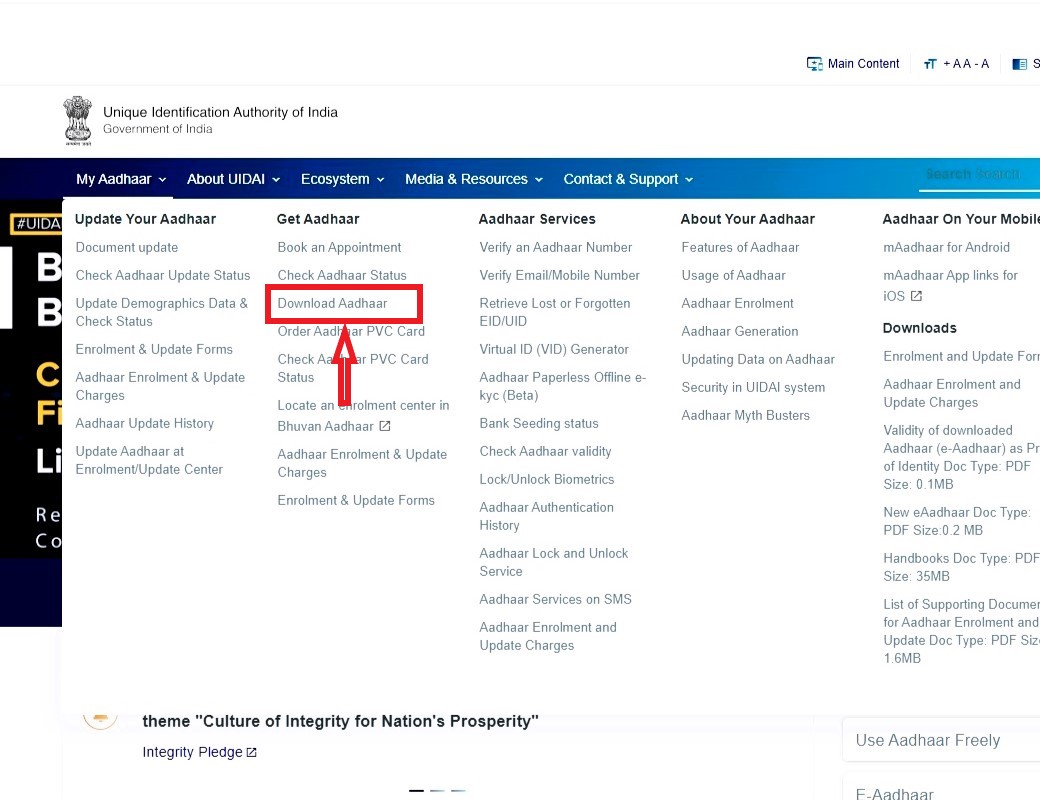The width and height of the screenshot is (1040, 800).
Task: Open Locate an enrolment center in Bhuvan Aadhaar
Action: pos(363,415)
